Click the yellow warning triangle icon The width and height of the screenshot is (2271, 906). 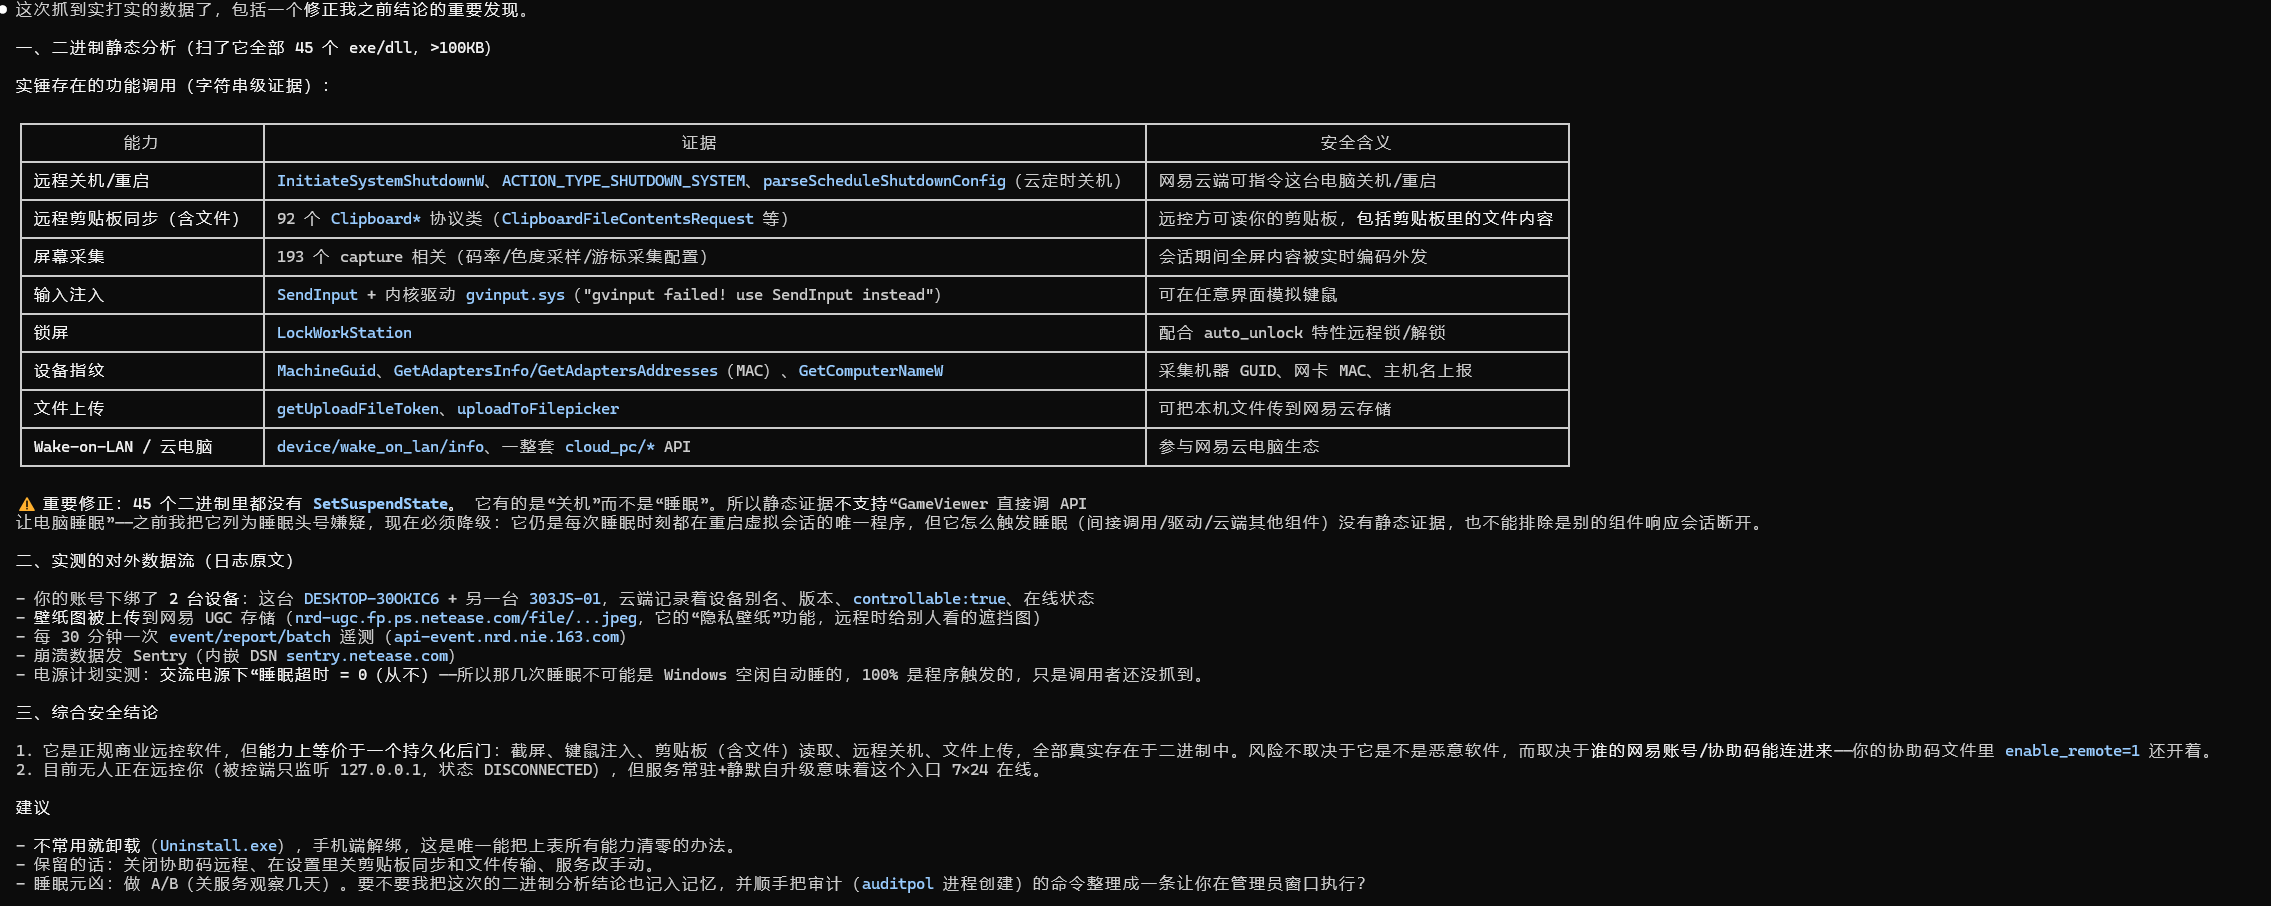[27, 504]
